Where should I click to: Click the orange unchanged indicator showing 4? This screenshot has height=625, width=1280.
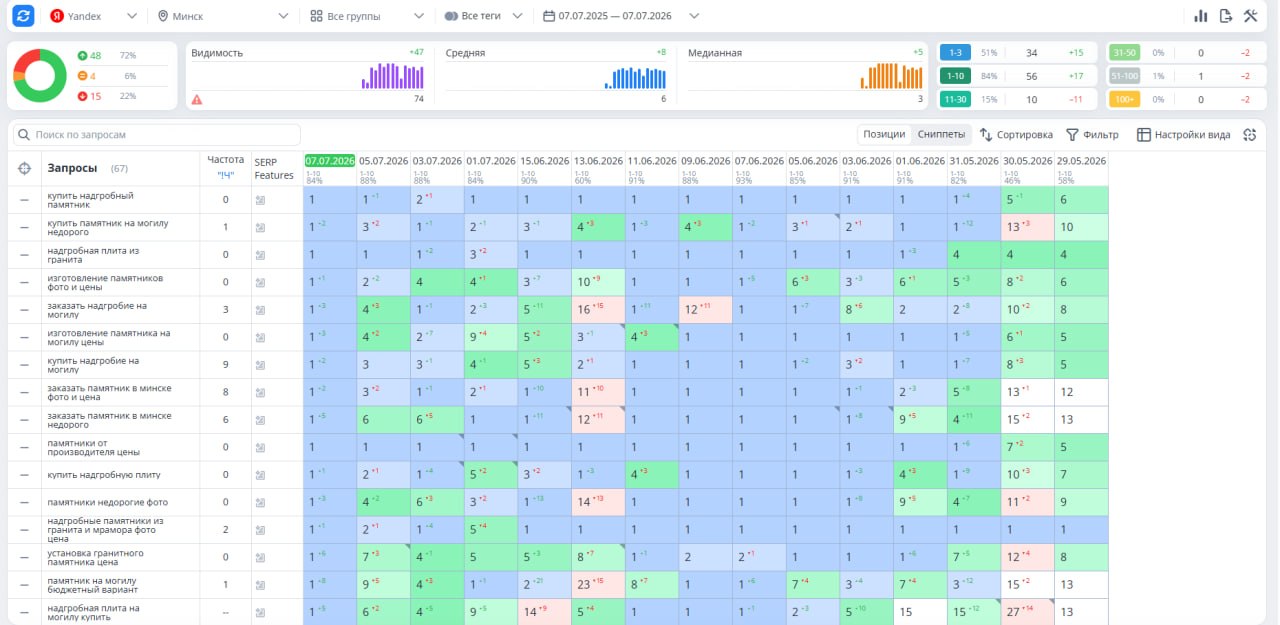(86, 76)
